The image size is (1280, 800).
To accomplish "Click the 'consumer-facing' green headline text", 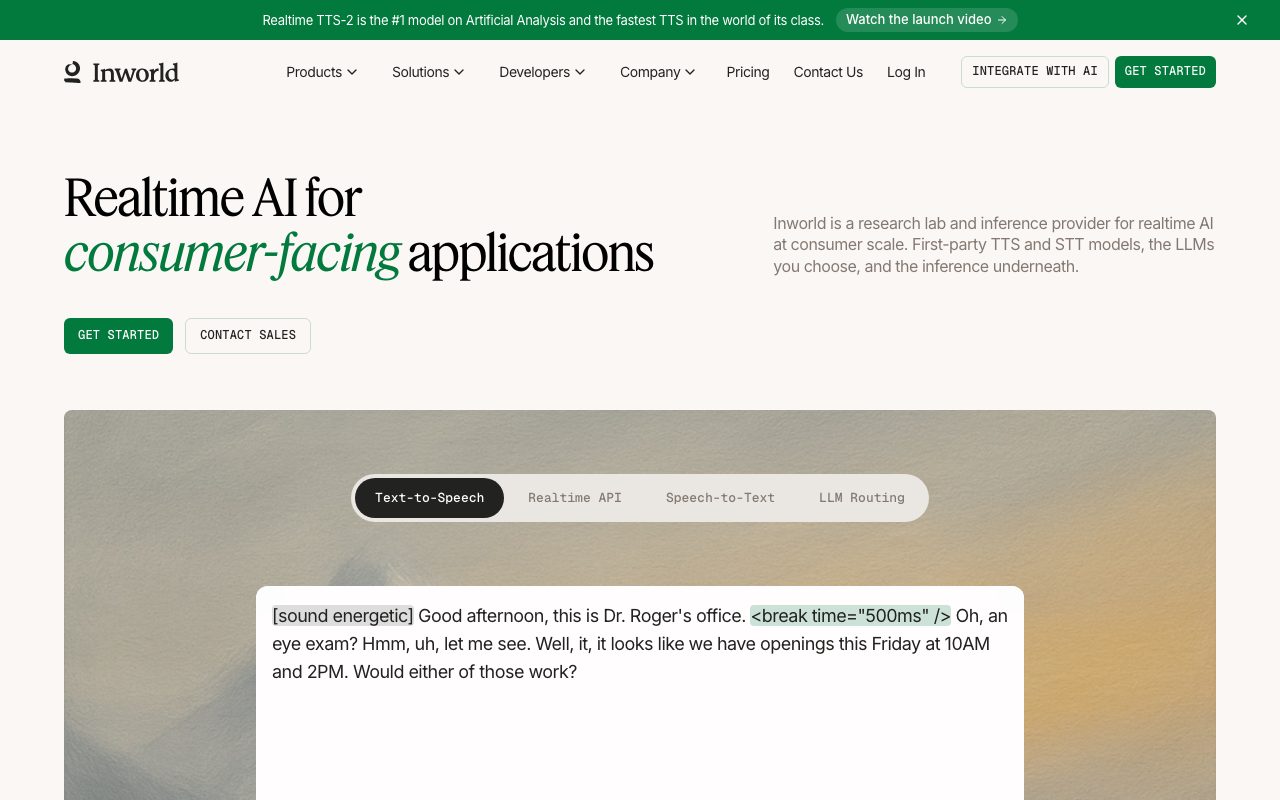I will coord(232,254).
